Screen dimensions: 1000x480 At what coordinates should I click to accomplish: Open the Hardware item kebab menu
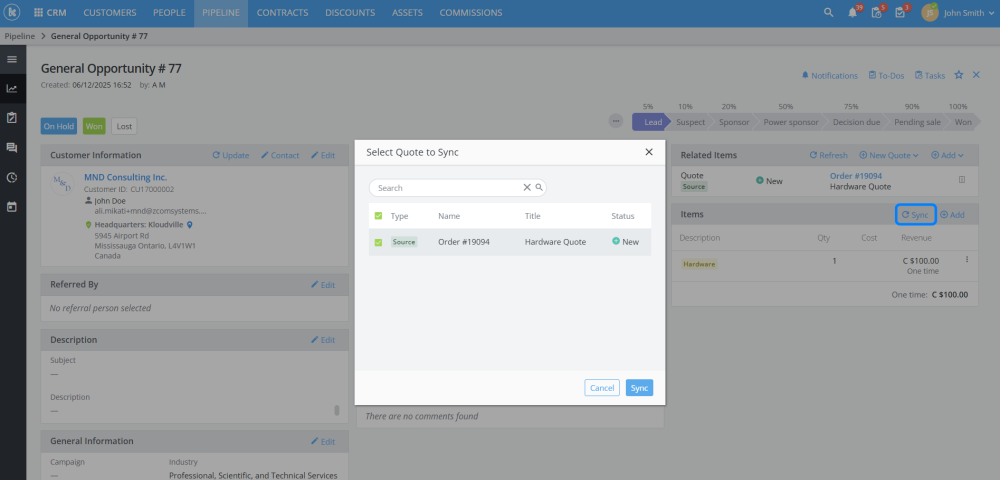[967, 259]
